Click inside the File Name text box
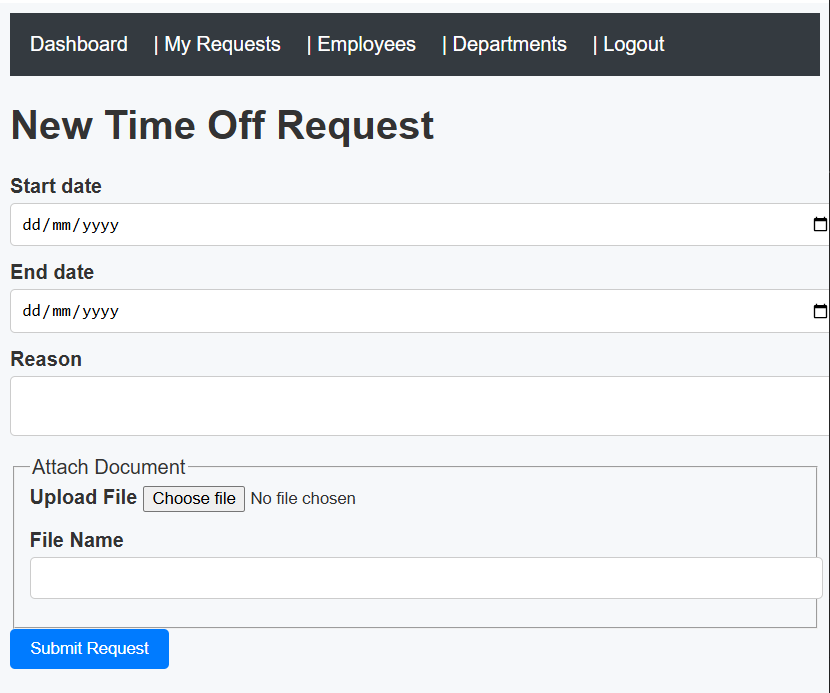Viewport: 830px width, 693px height. (425, 578)
